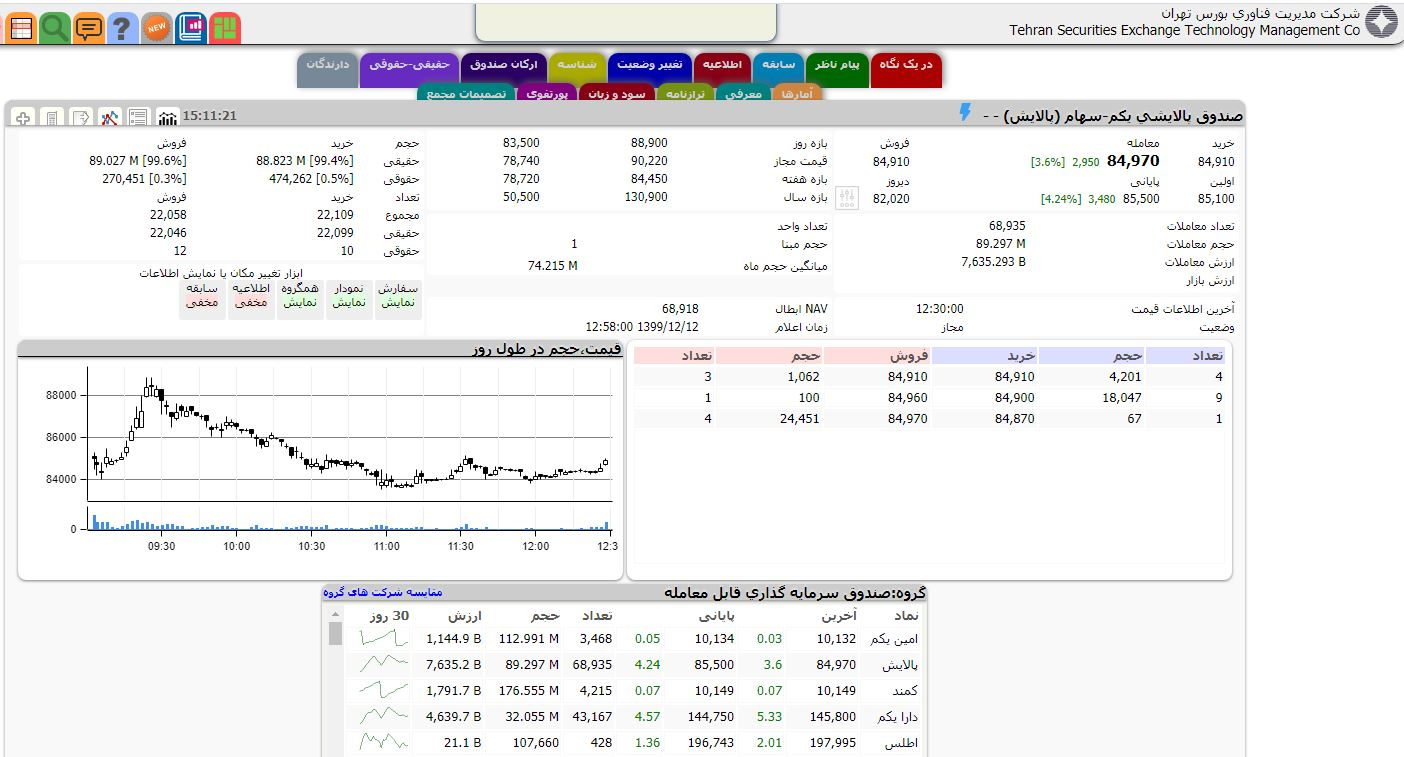Open the blue book statistics icon
The height and width of the screenshot is (757, 1404).
point(191,27)
